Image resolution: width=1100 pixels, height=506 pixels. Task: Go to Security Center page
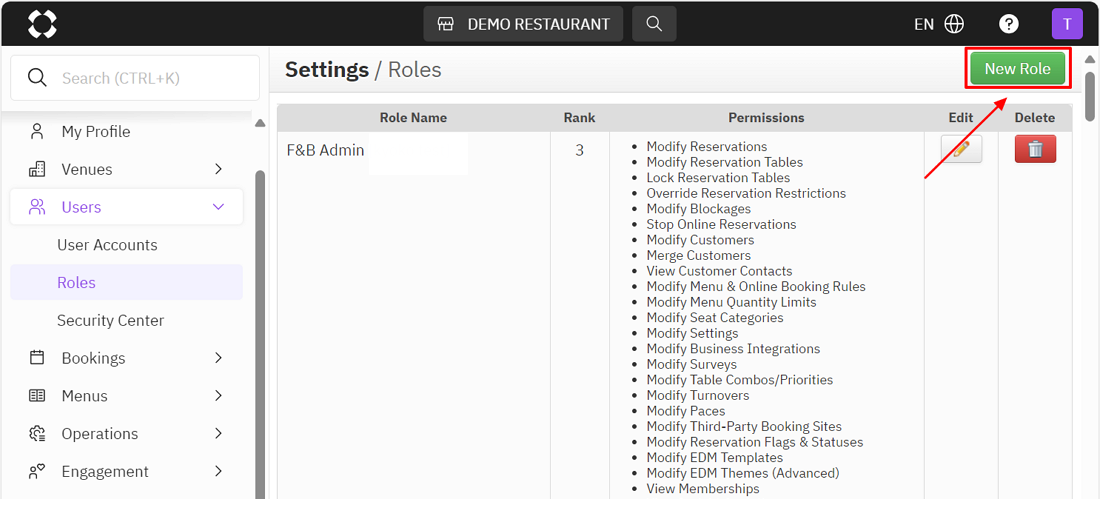tap(110, 321)
